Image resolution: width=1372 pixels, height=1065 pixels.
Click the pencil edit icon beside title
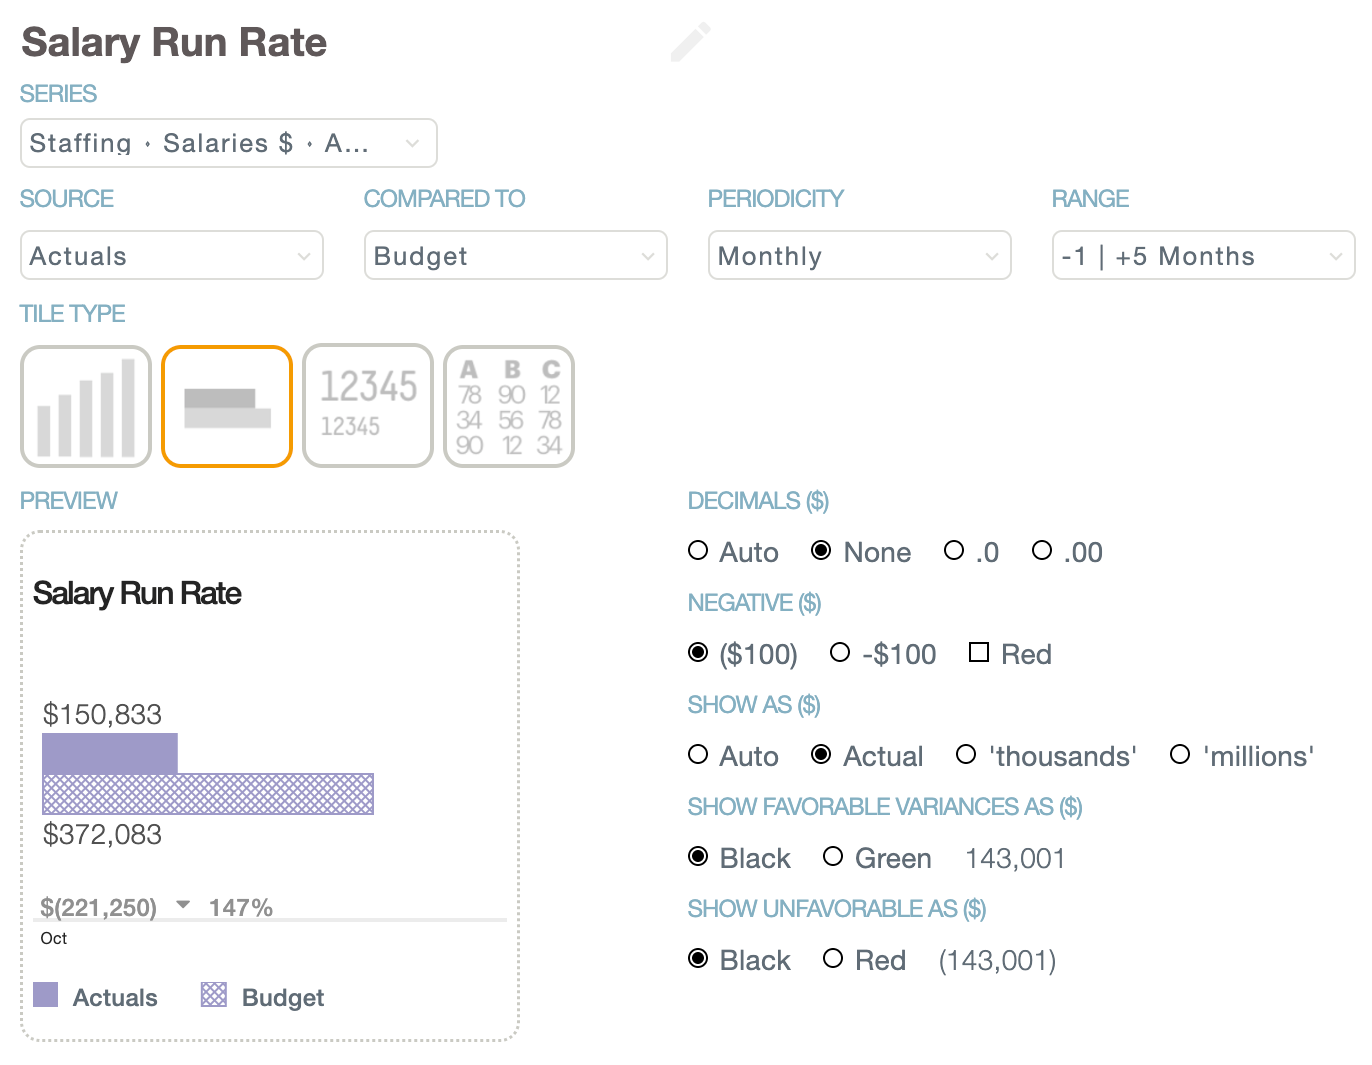point(690,43)
